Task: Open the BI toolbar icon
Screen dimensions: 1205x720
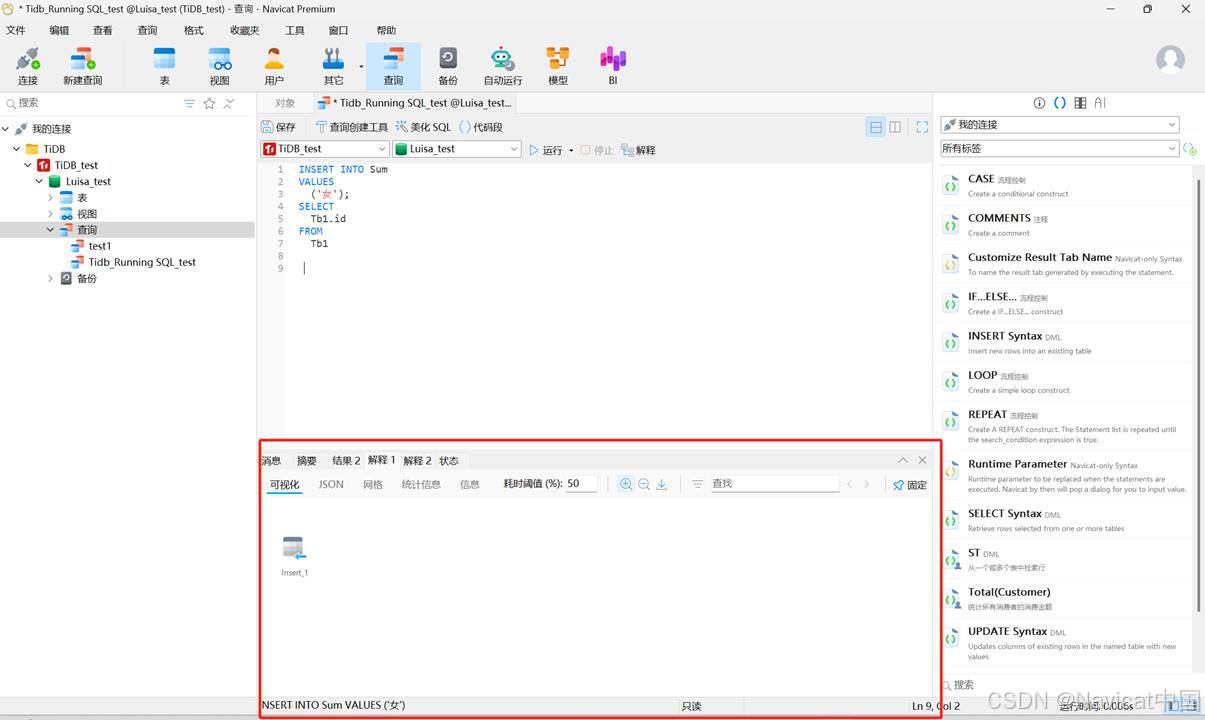Action: coord(613,66)
